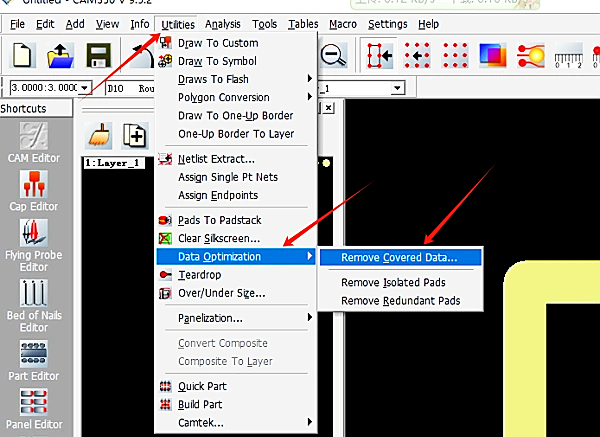Image resolution: width=600 pixels, height=437 pixels.
Task: Click the Save floppy disk icon
Action: (99, 55)
